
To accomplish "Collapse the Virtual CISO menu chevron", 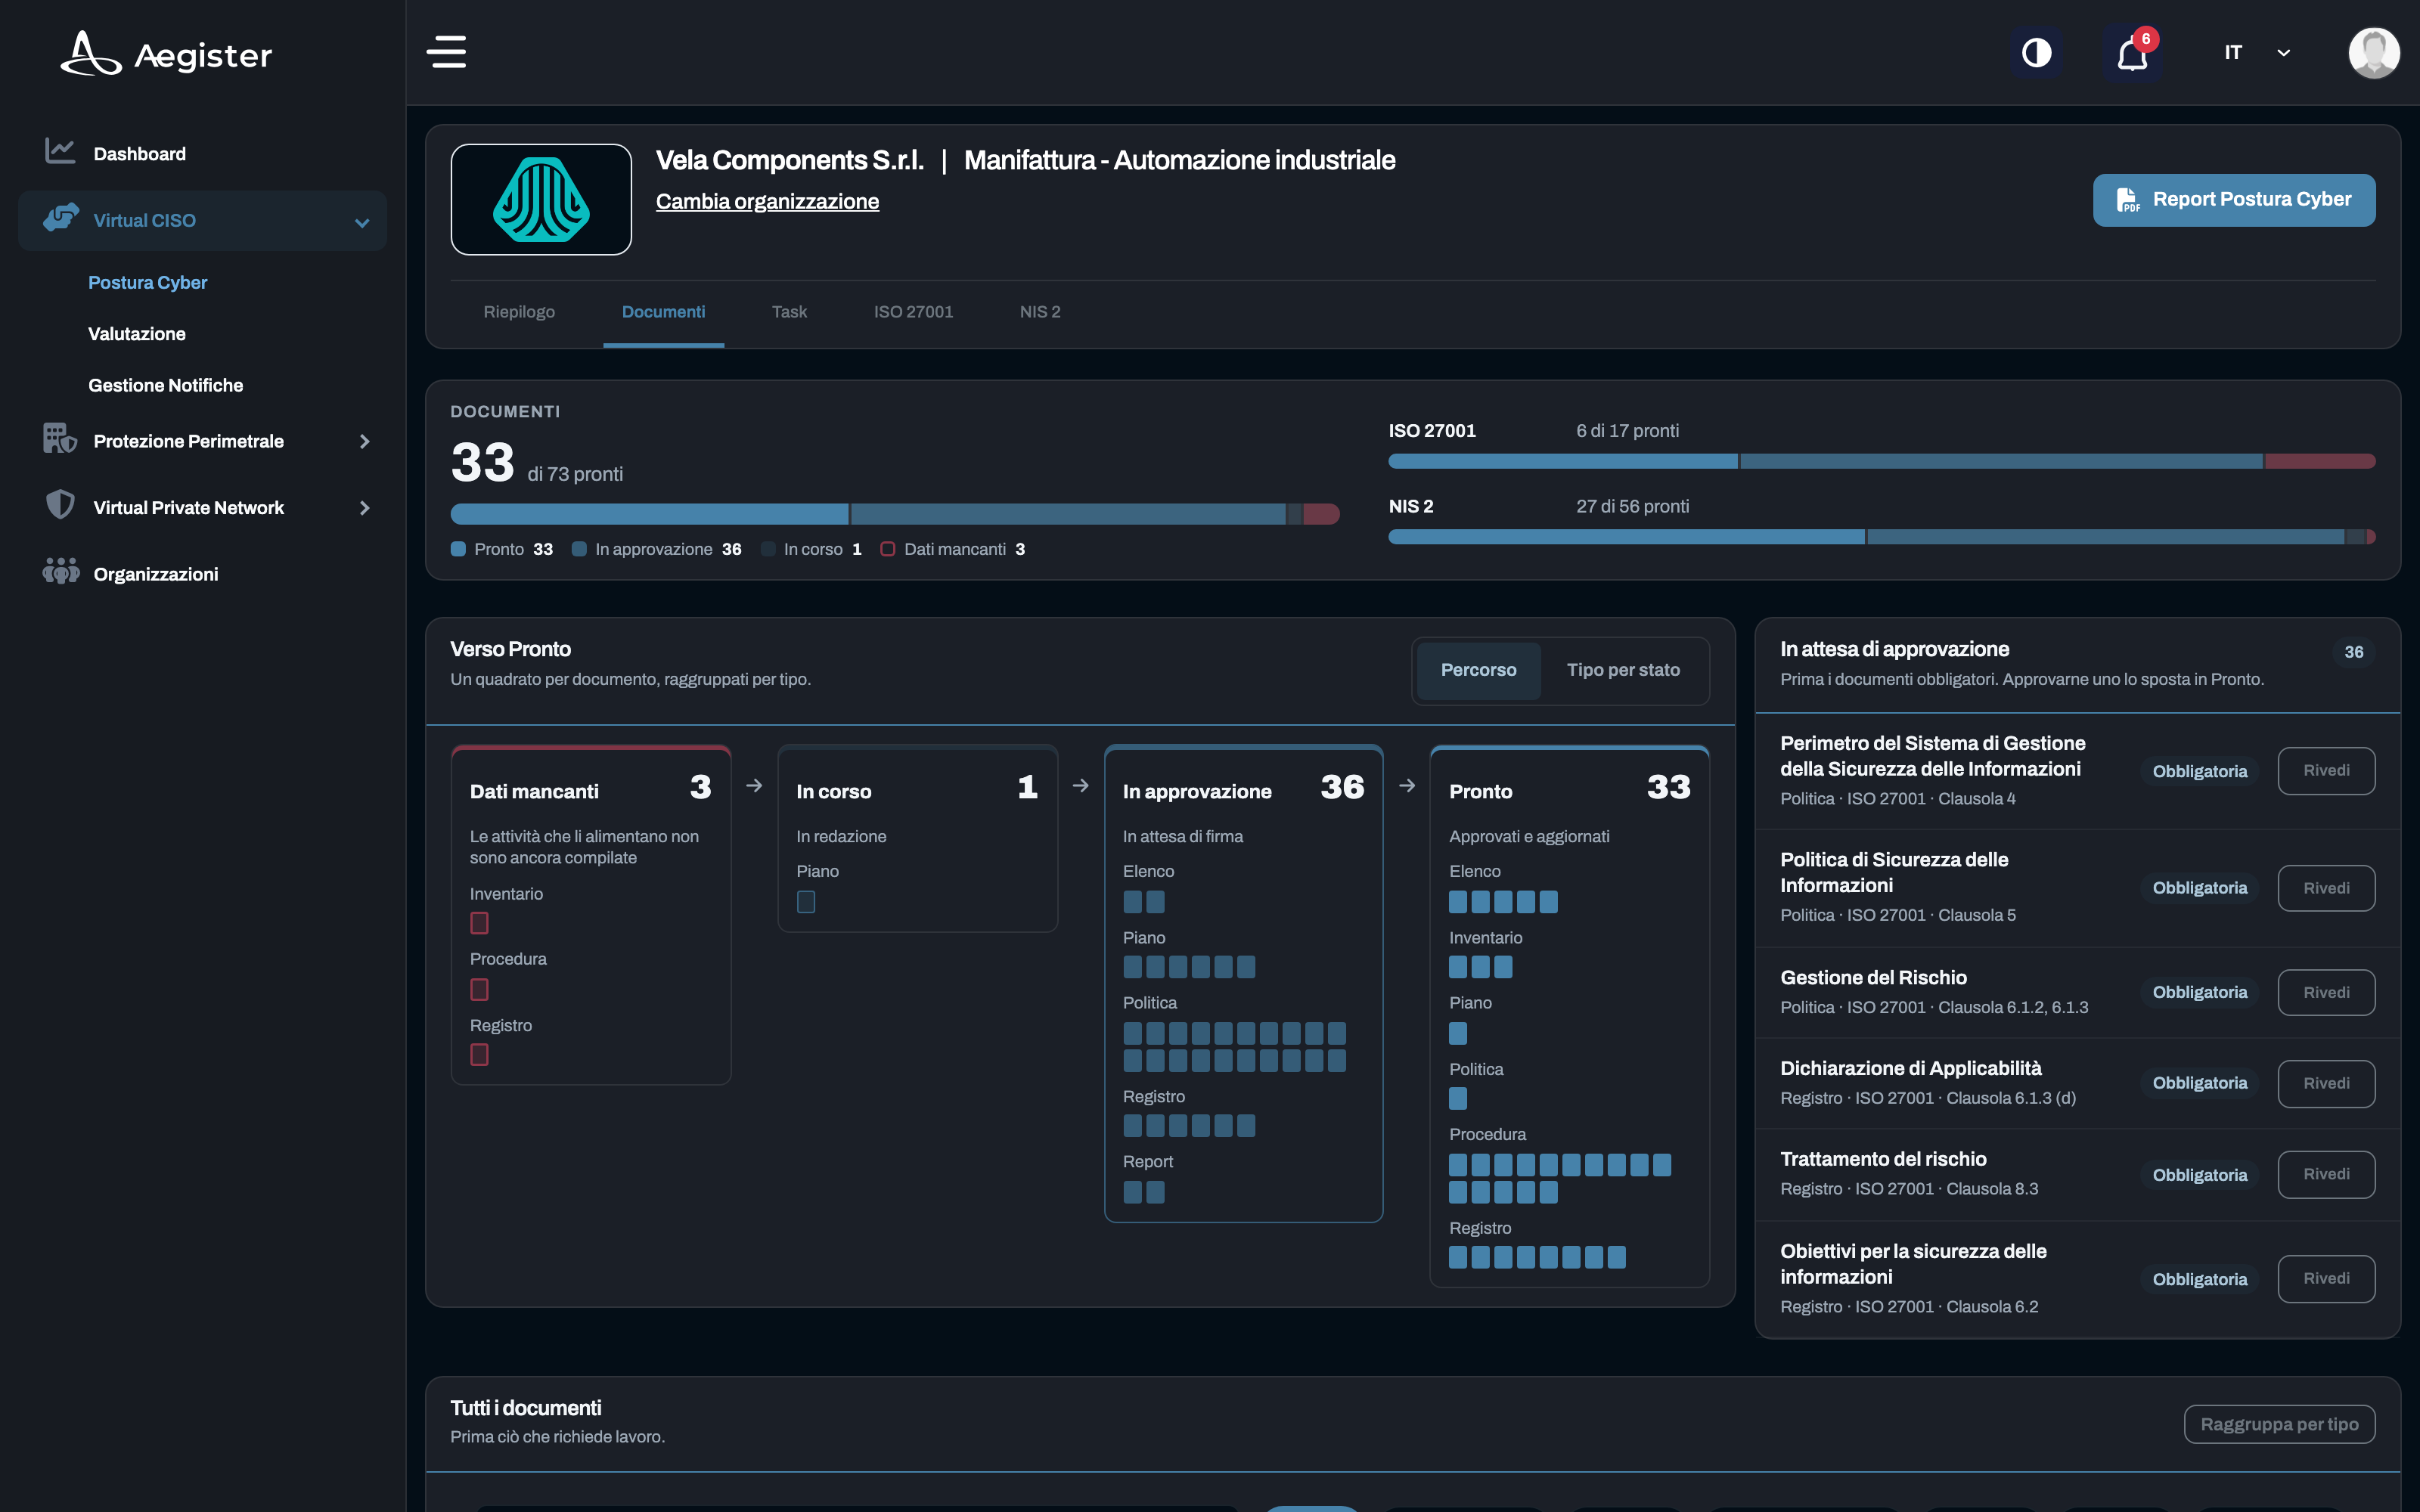I will click(362, 222).
